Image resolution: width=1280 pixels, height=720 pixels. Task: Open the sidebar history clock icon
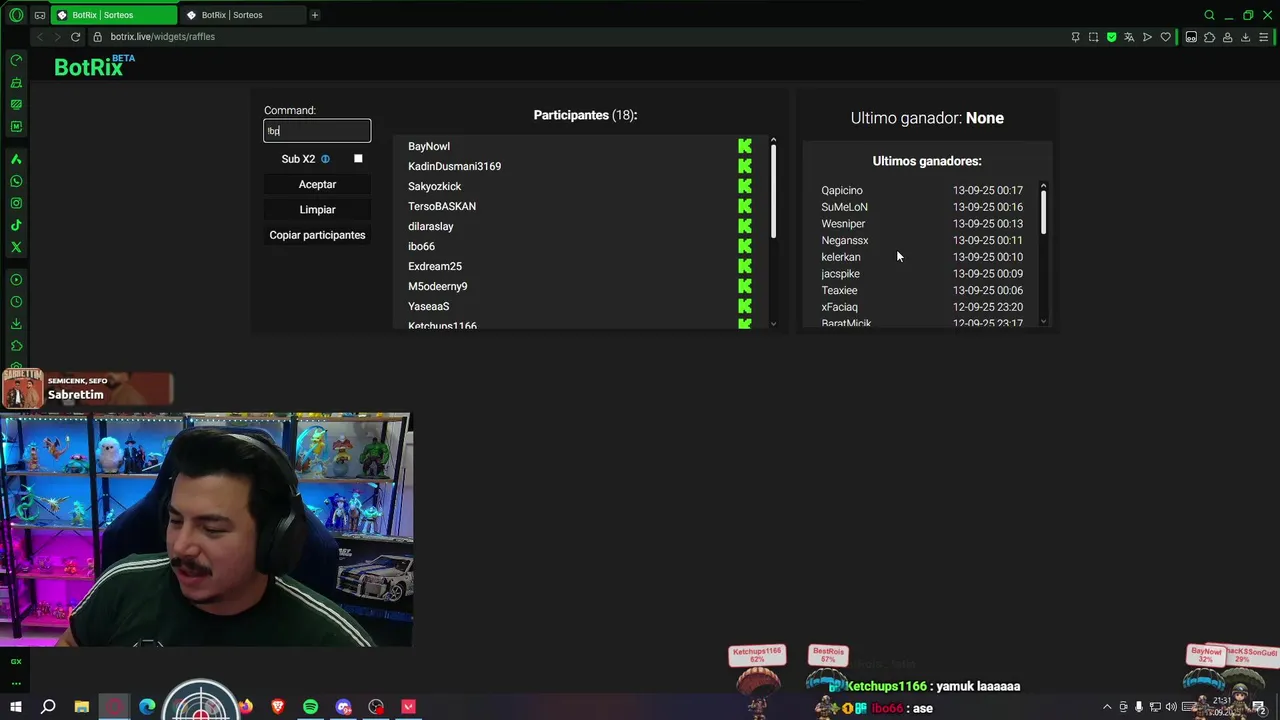tap(16, 301)
